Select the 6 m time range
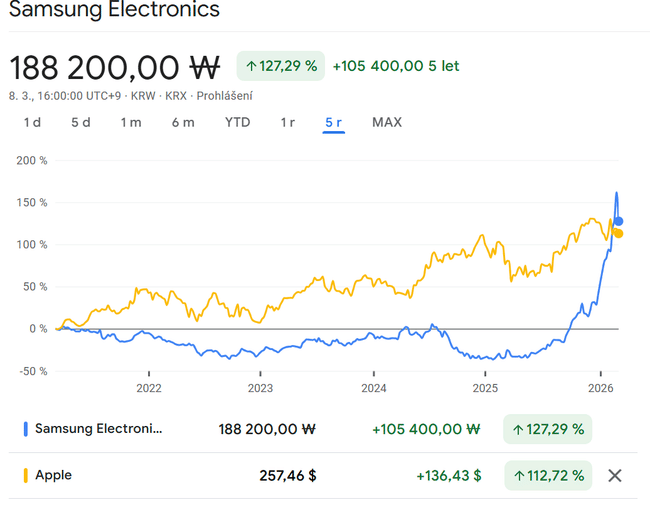650x505 pixels. (183, 122)
